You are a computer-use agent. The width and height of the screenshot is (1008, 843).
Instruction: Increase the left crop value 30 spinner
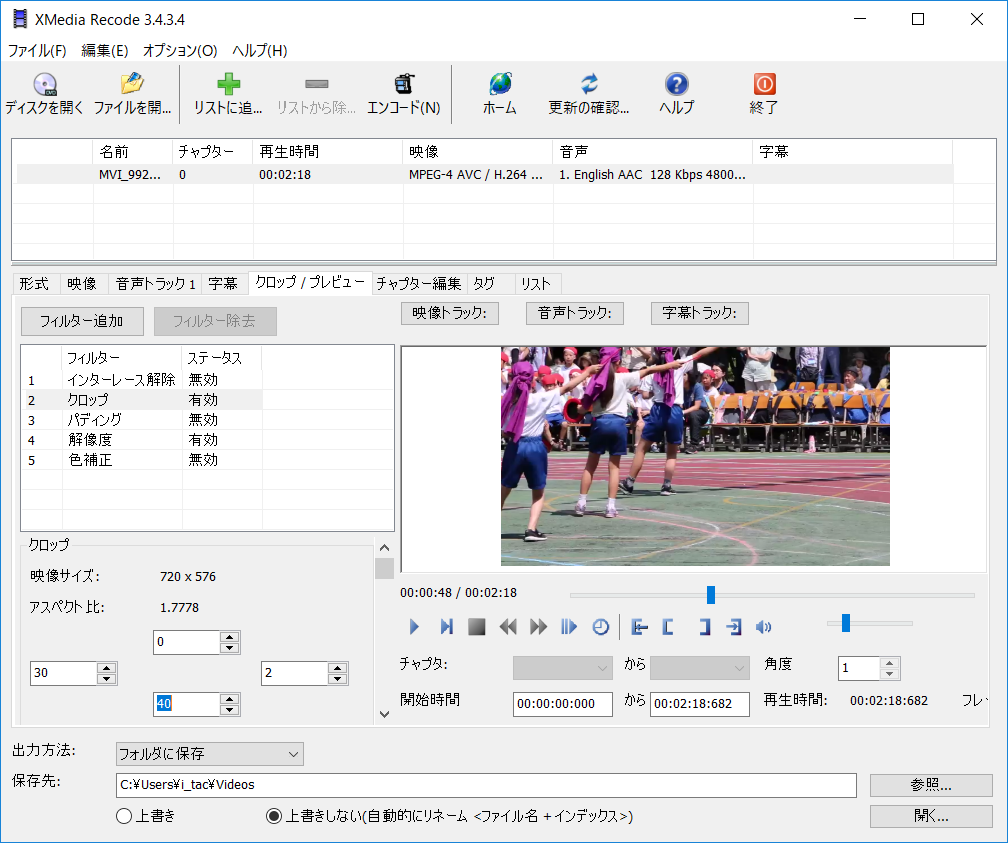point(106,667)
